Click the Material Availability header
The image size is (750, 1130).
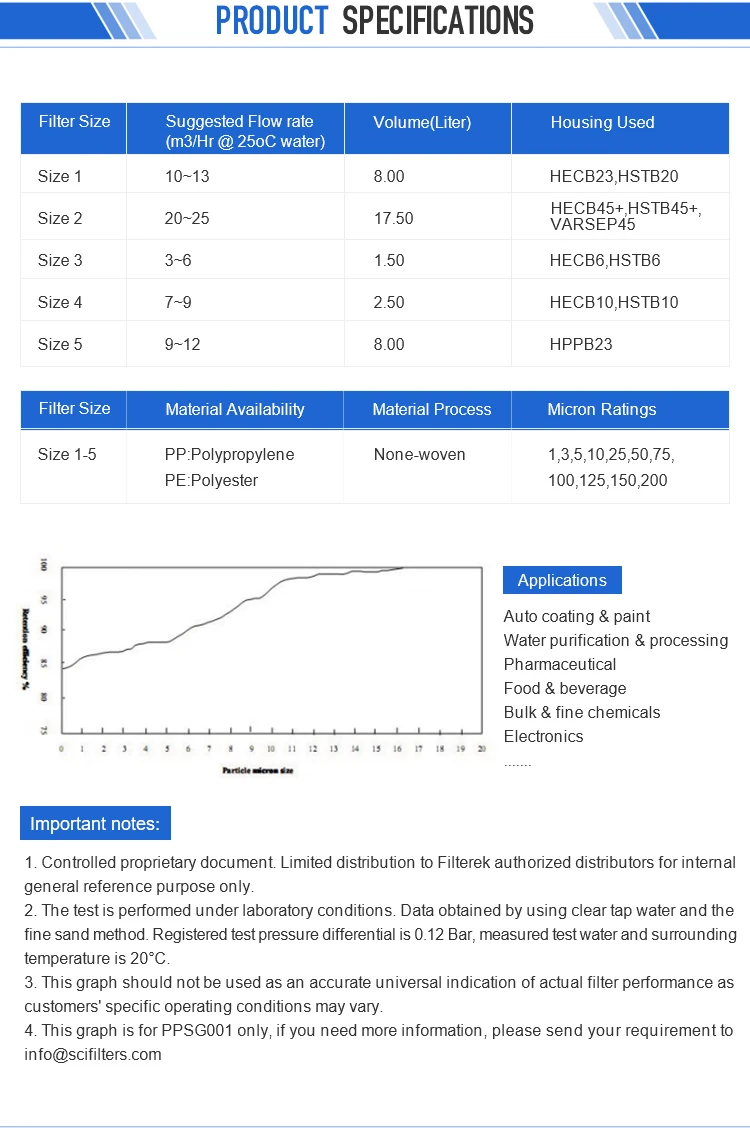235,409
